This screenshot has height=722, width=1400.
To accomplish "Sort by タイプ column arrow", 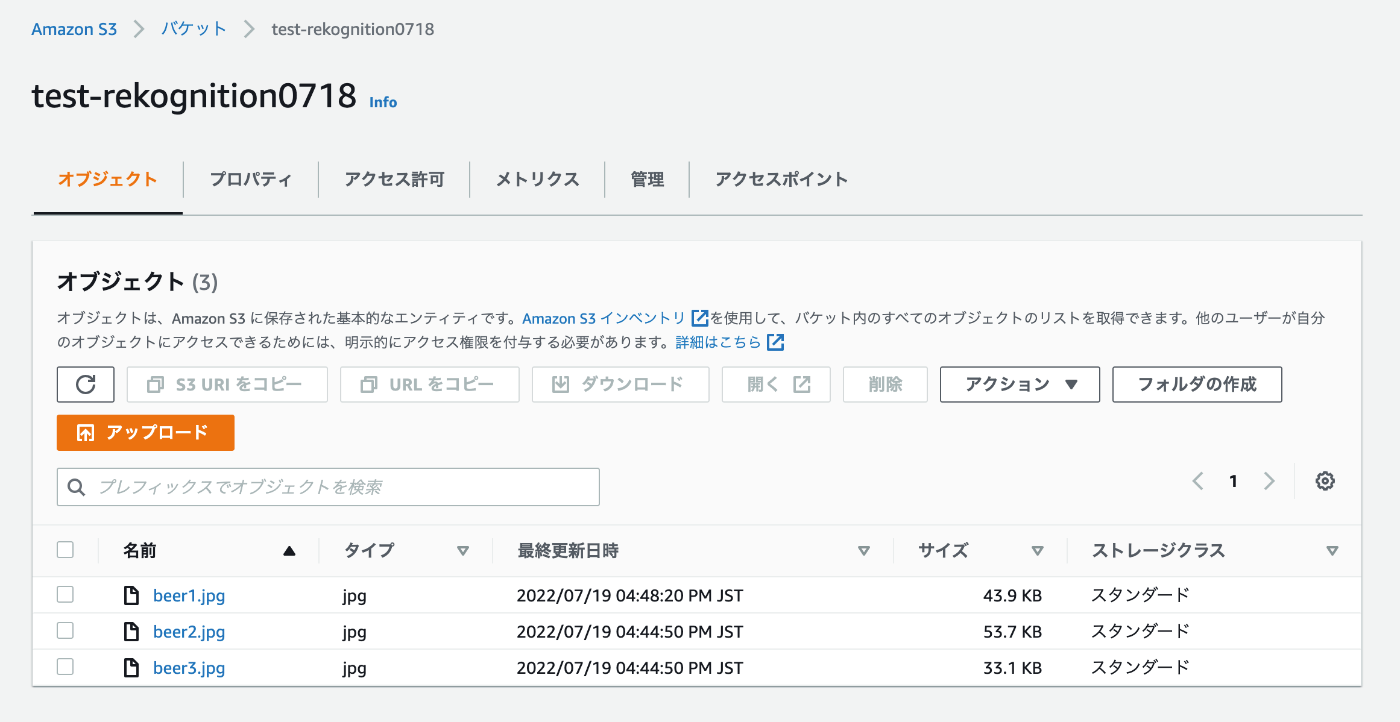I will tap(463, 551).
